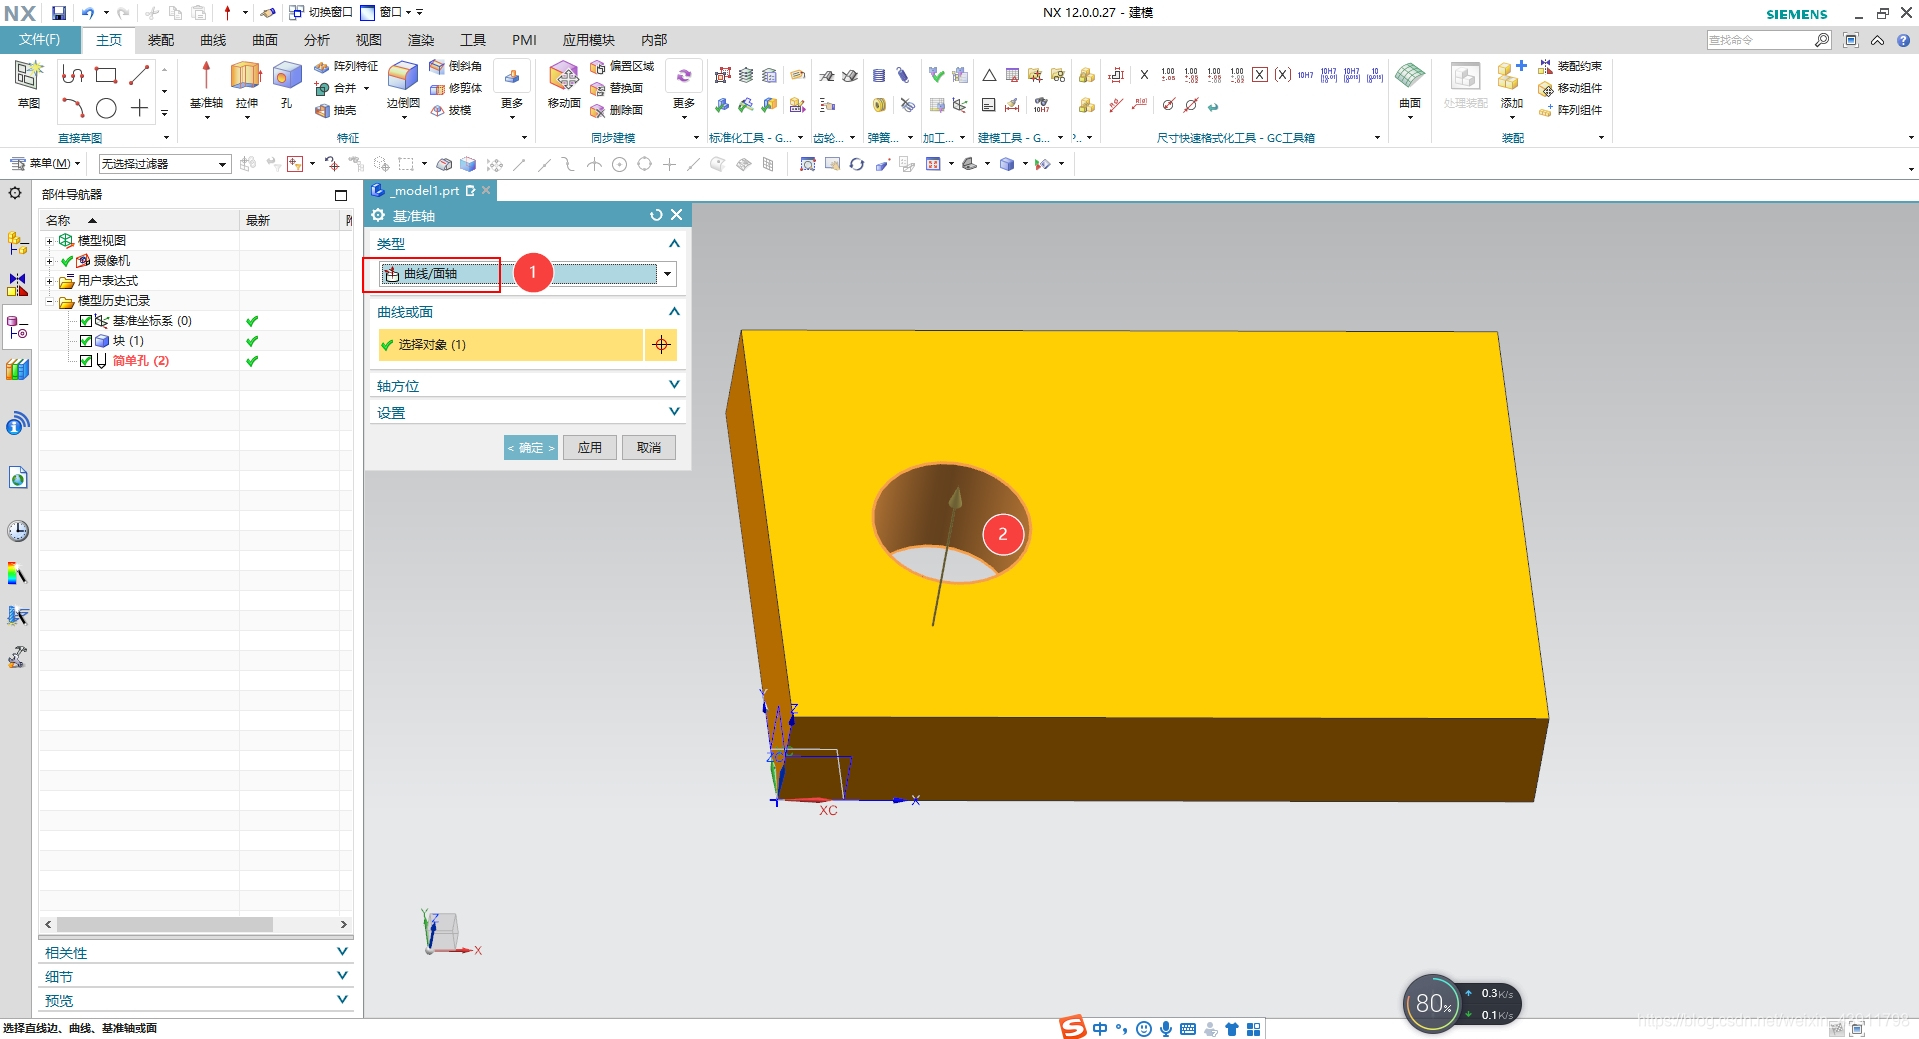This screenshot has width=1919, height=1039.
Task: Click the Unite (合并) tool icon
Action: point(322,88)
